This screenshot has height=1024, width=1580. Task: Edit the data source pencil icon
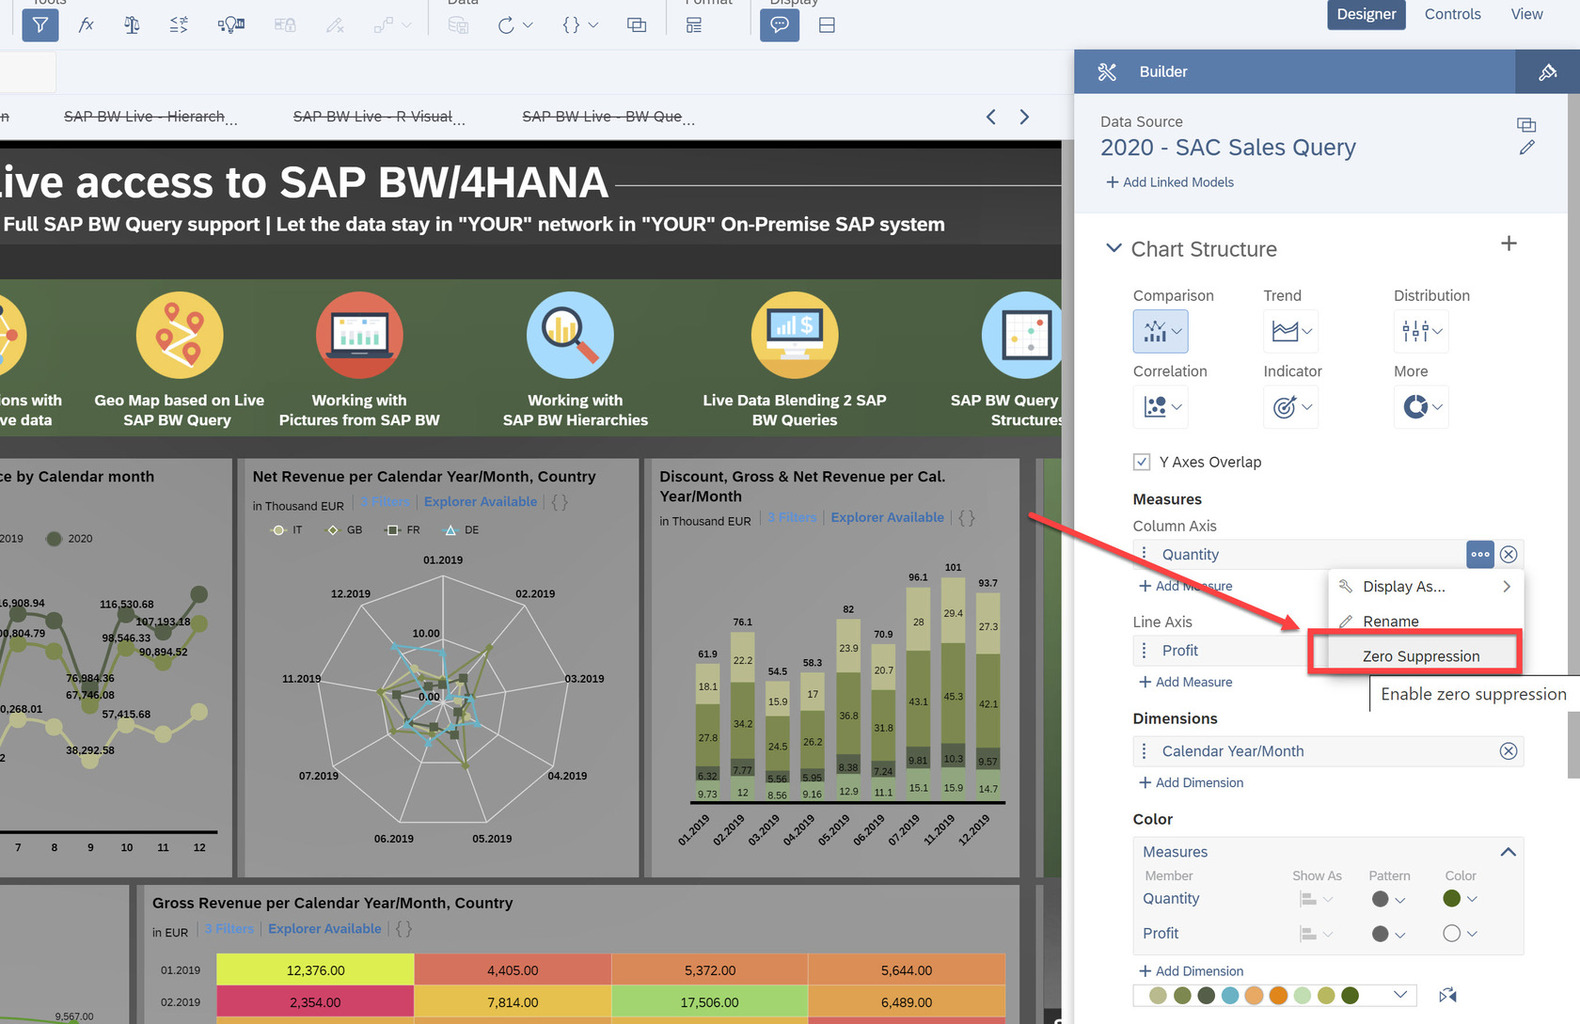coord(1526,148)
